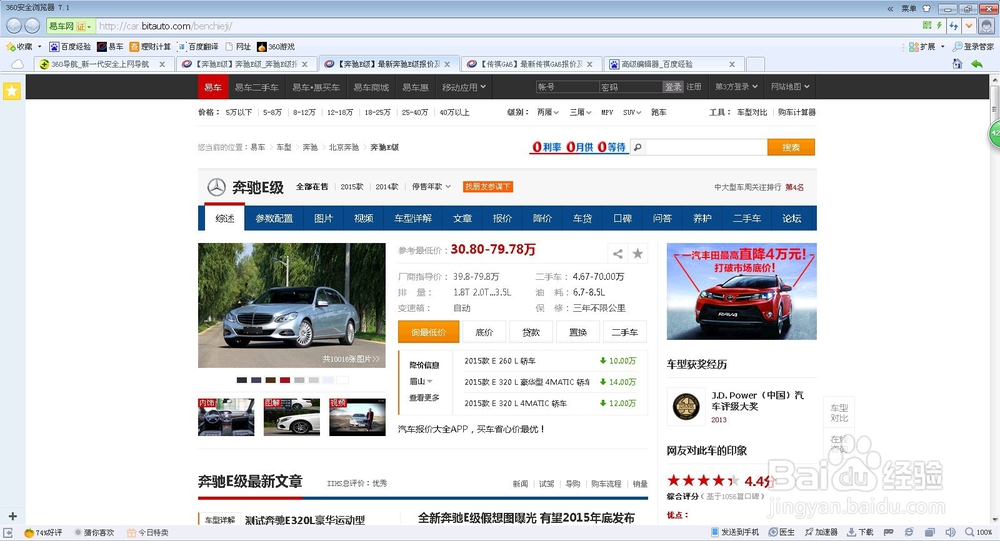Click the yellow star sidebar favorites icon
The image size is (1000, 541).
(11, 91)
